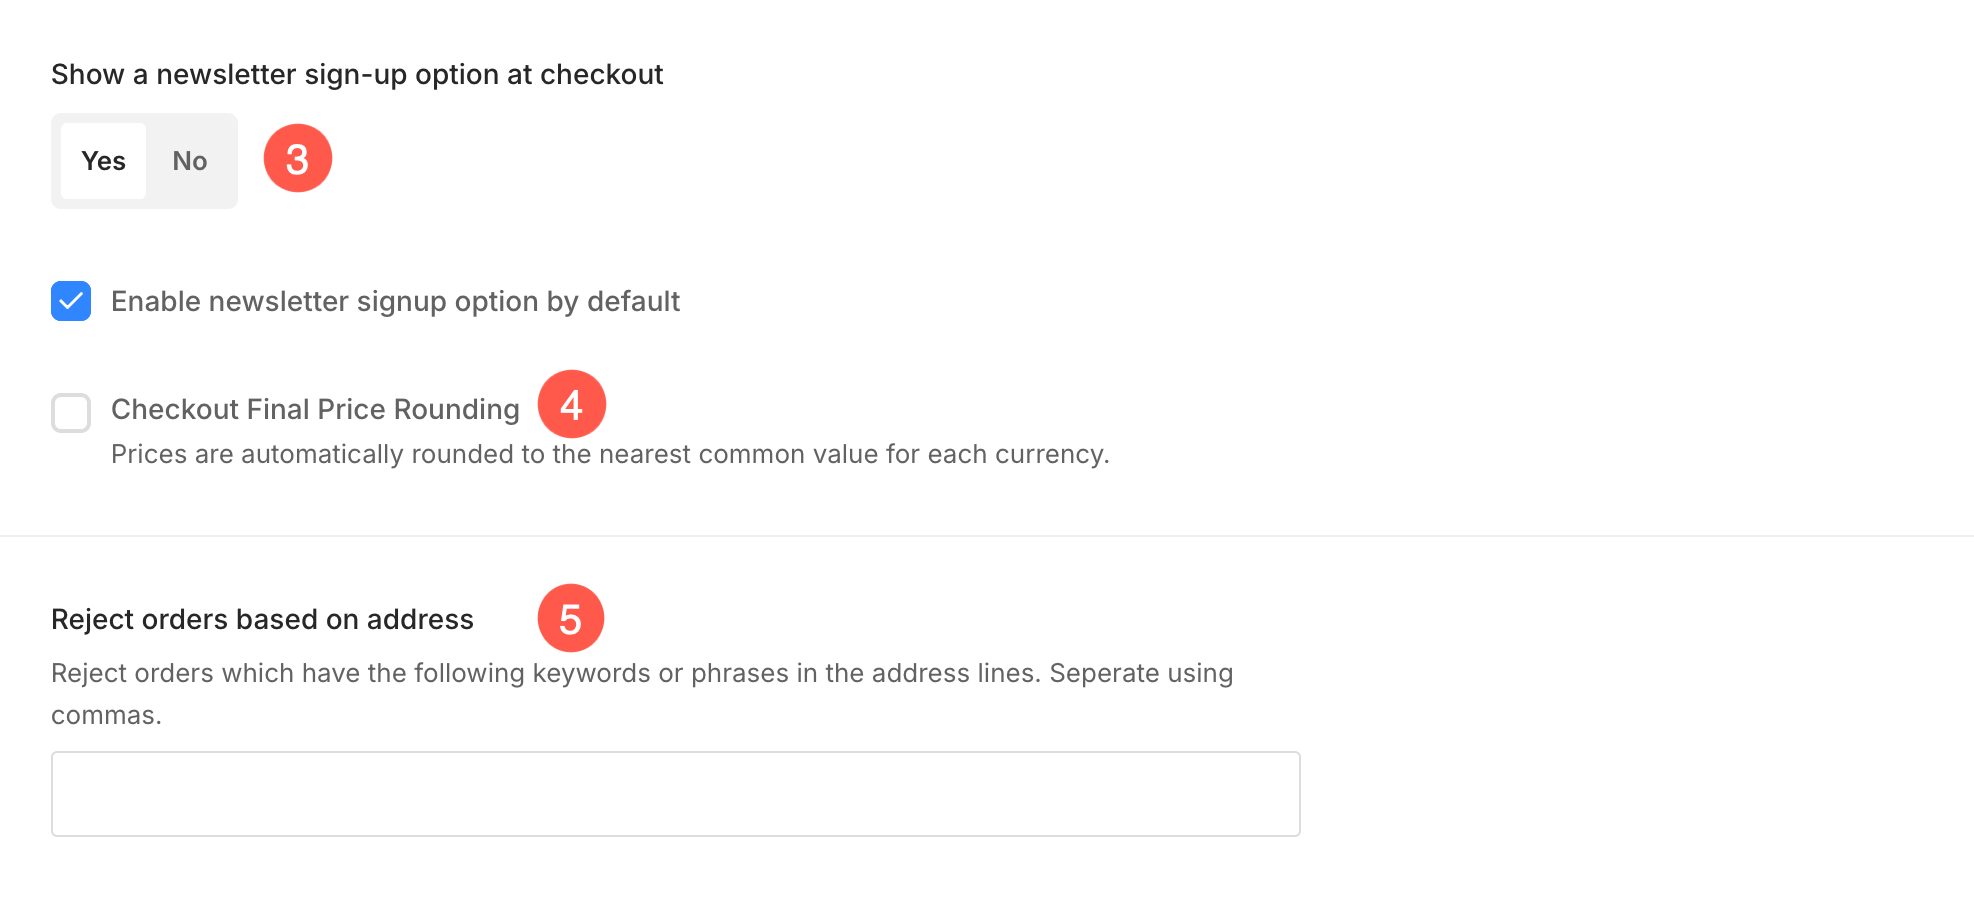
Task: Select No for newsletter sign-up at checkout
Action: pos(190,161)
